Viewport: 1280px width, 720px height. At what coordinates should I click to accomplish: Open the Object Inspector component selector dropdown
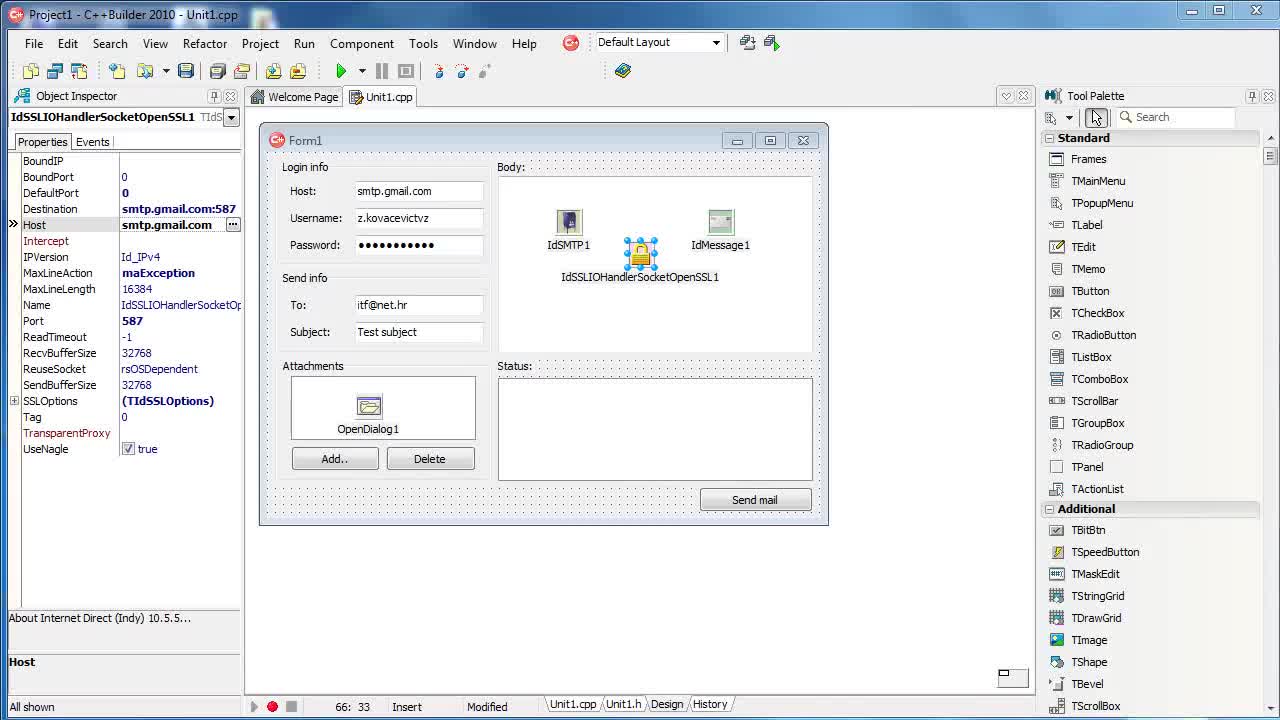231,117
